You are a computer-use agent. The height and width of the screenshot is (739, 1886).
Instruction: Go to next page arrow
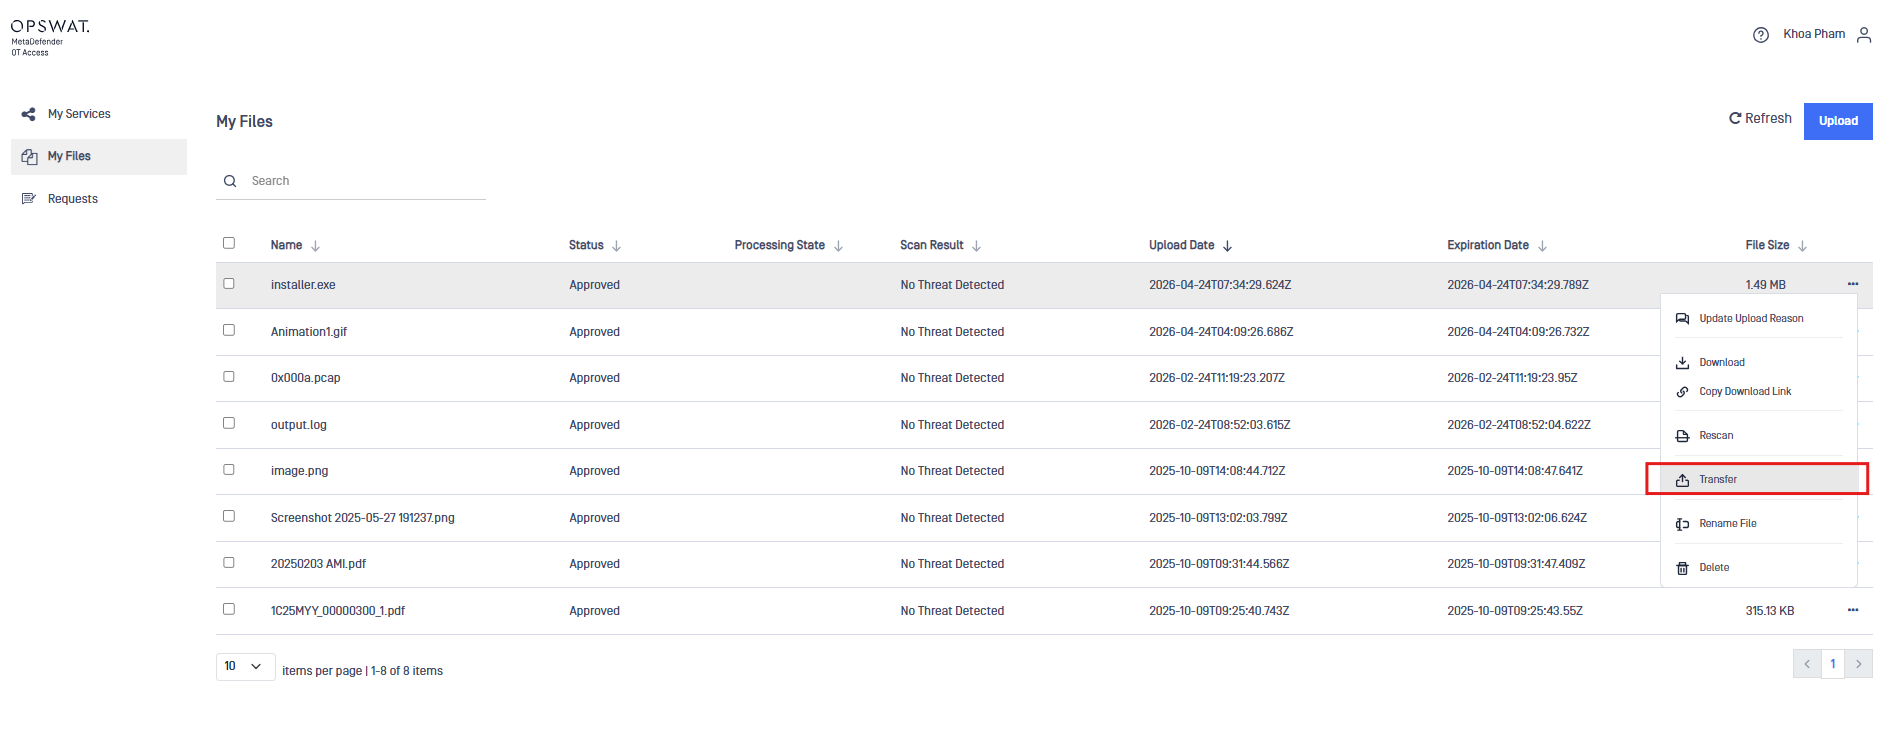click(1859, 664)
